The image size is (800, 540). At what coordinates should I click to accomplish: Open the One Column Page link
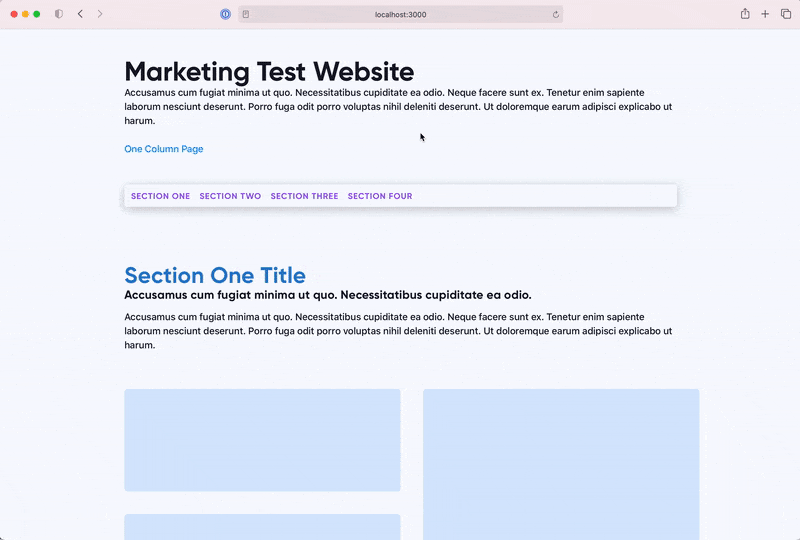point(164,149)
